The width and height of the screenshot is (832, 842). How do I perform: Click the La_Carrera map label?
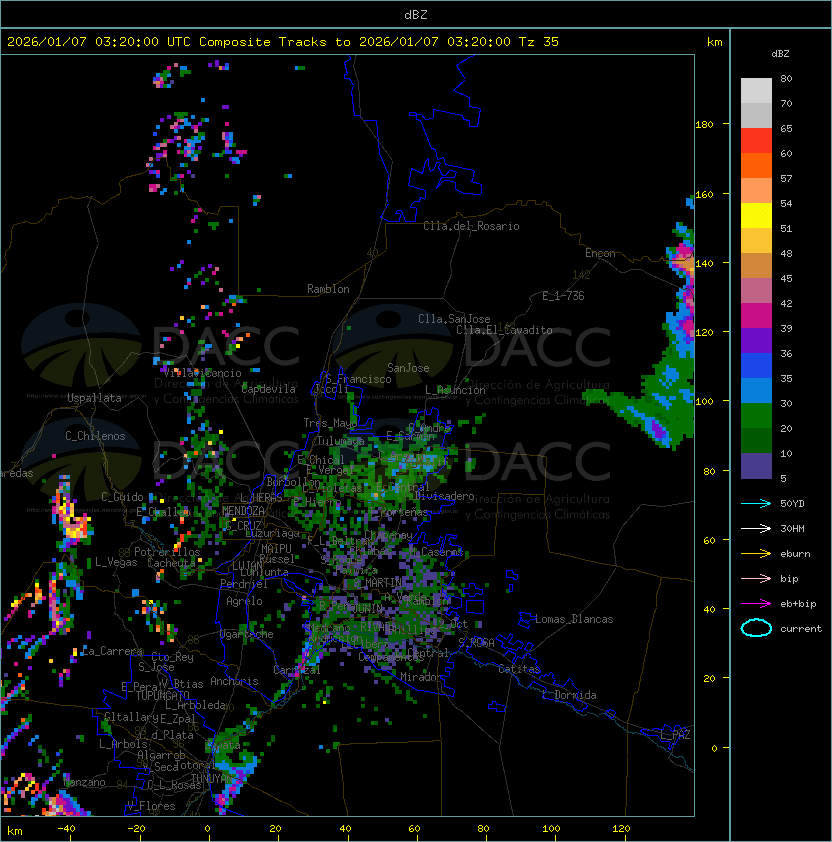click(x=112, y=651)
